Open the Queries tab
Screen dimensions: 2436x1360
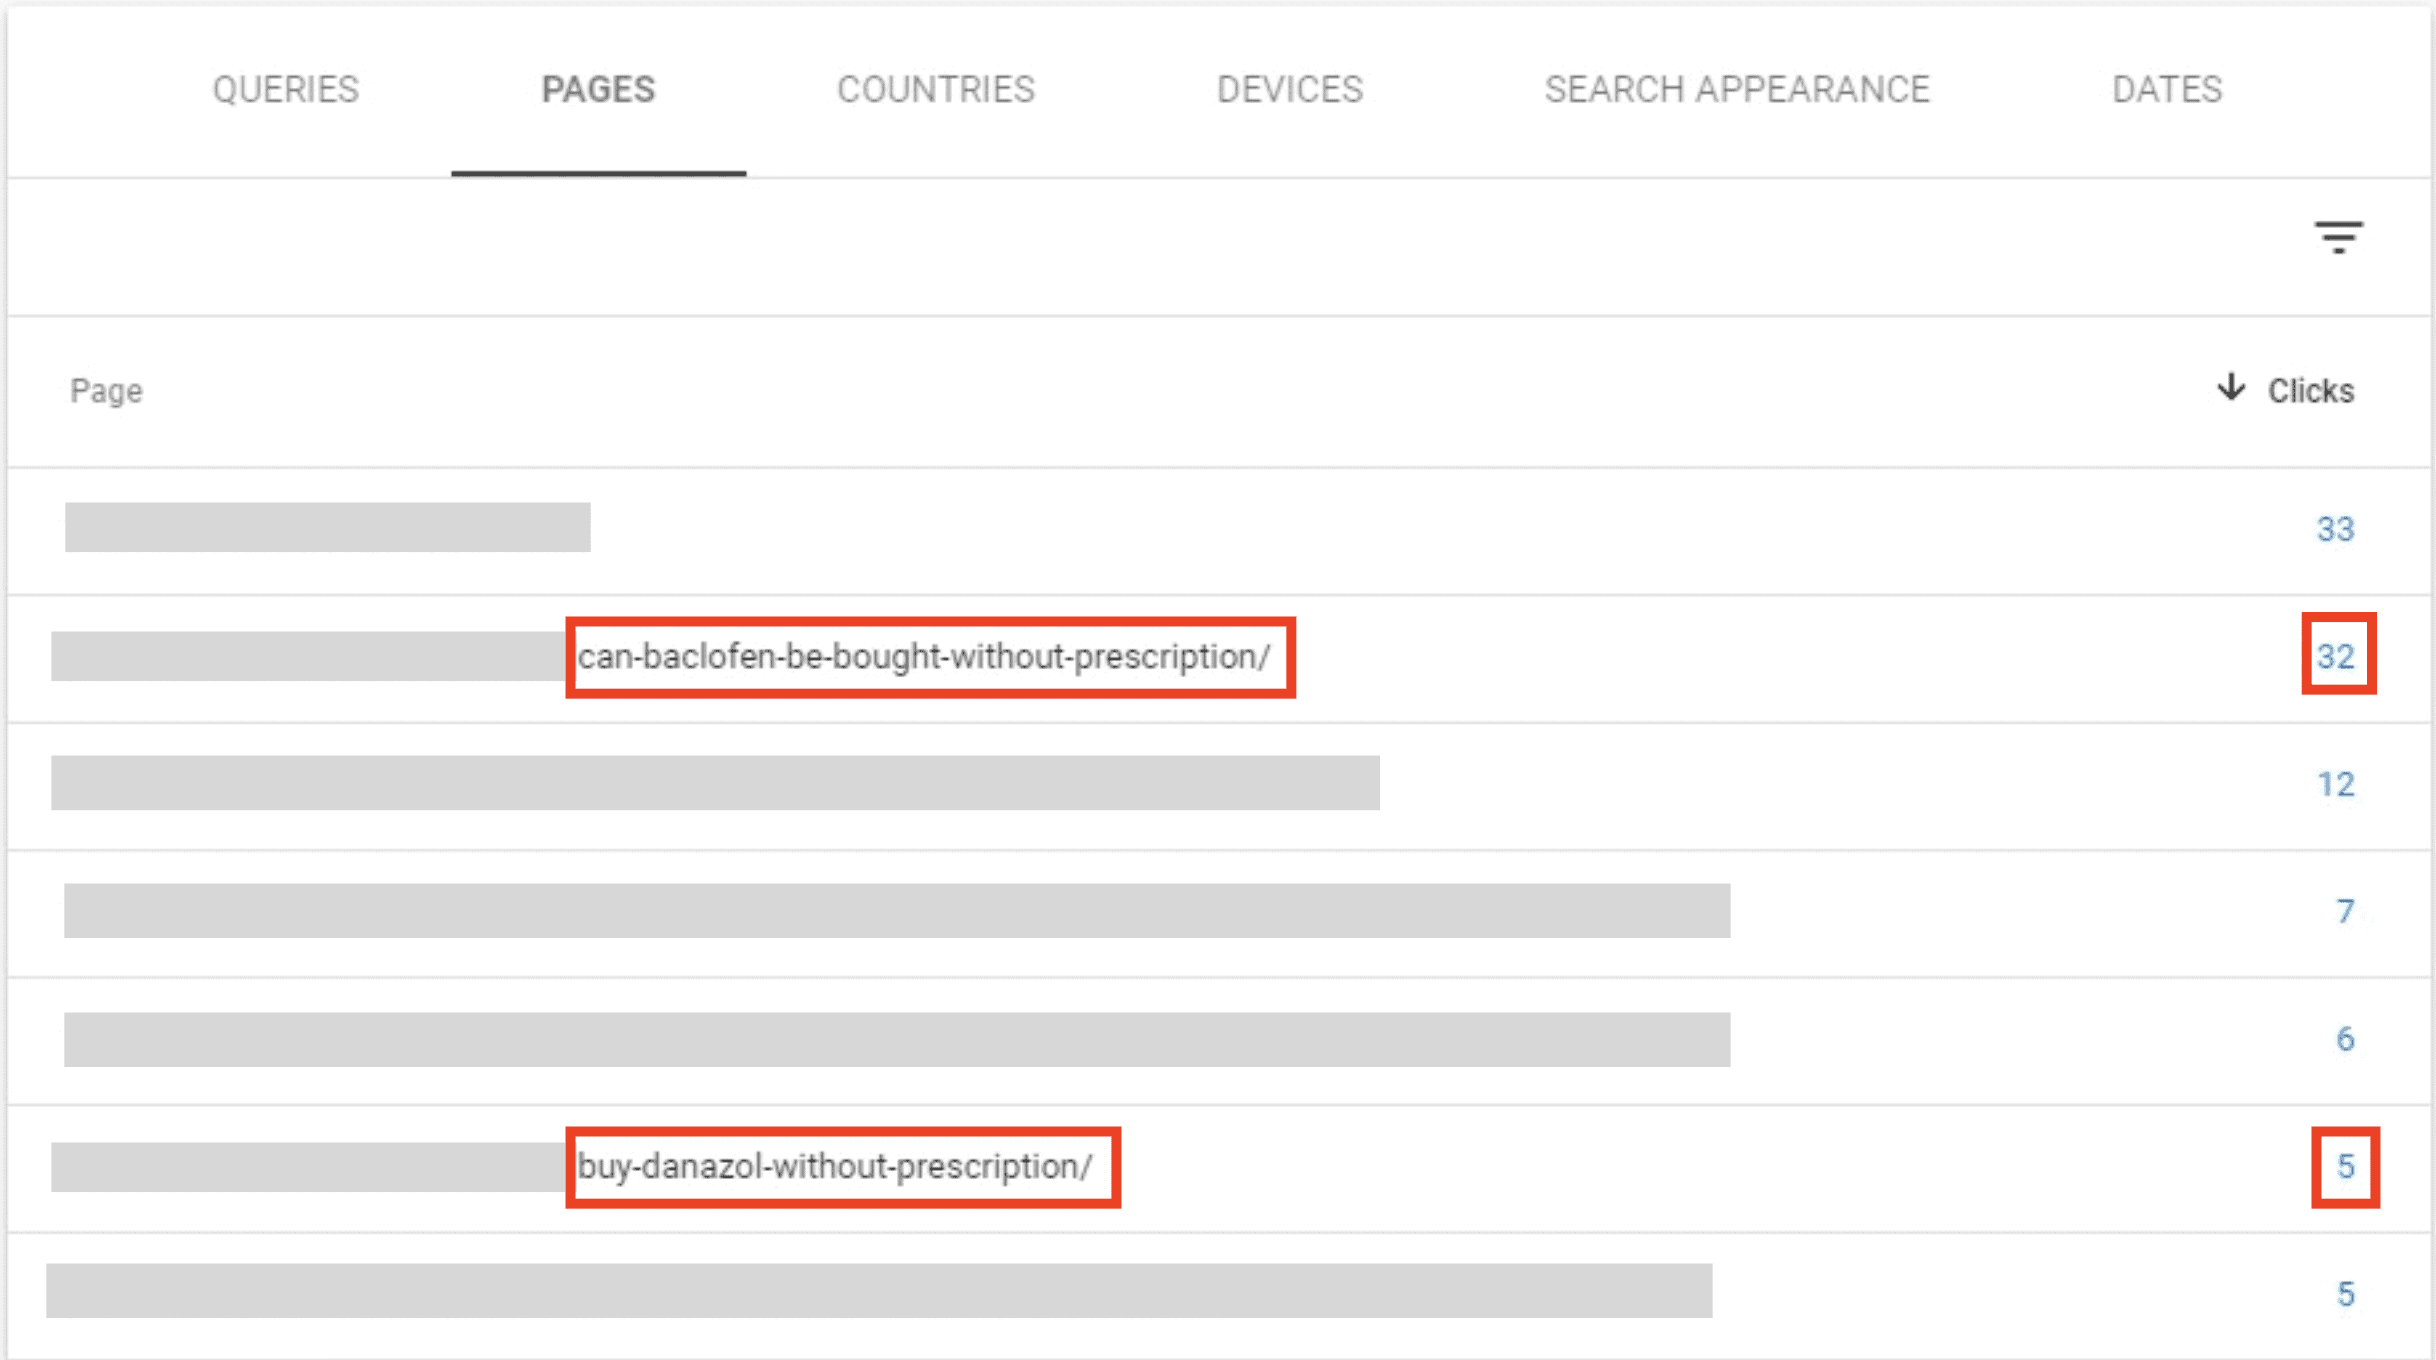285,90
